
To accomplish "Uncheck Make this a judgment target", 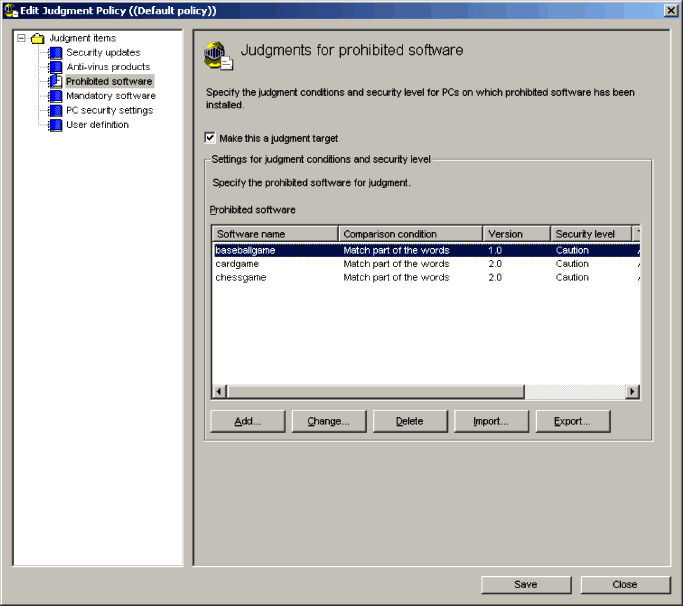I will 210,139.
